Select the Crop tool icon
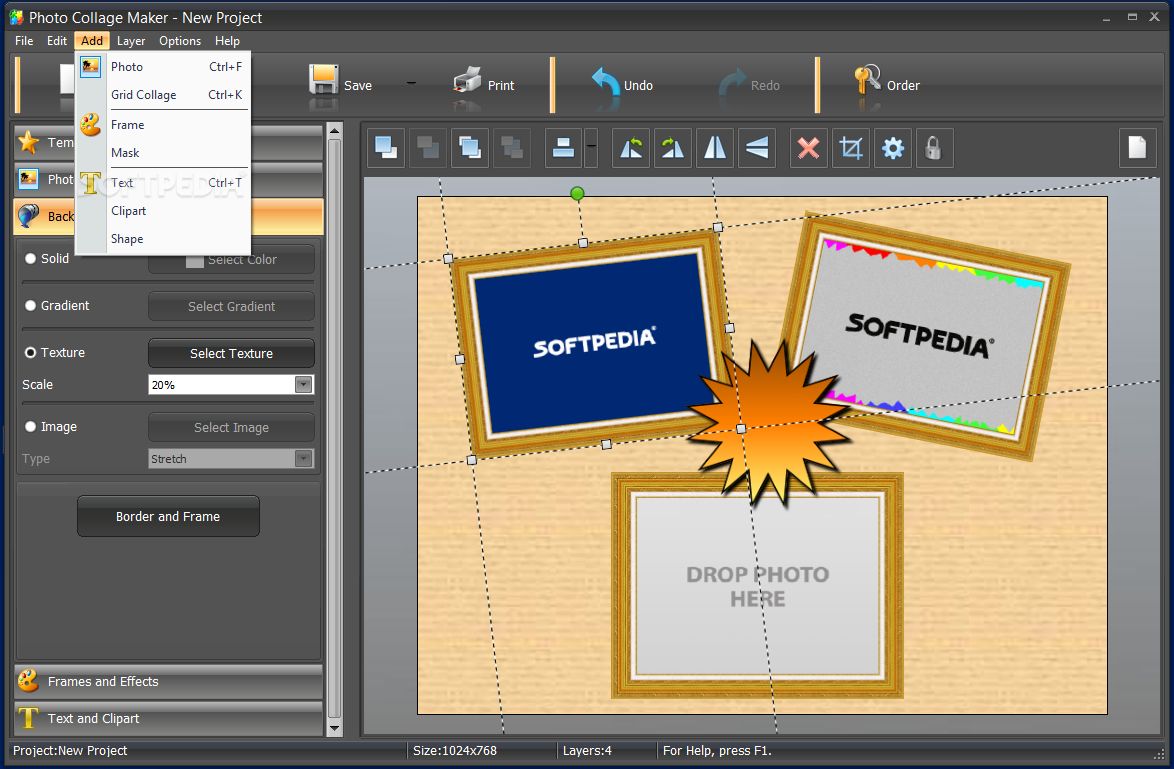 (x=851, y=148)
